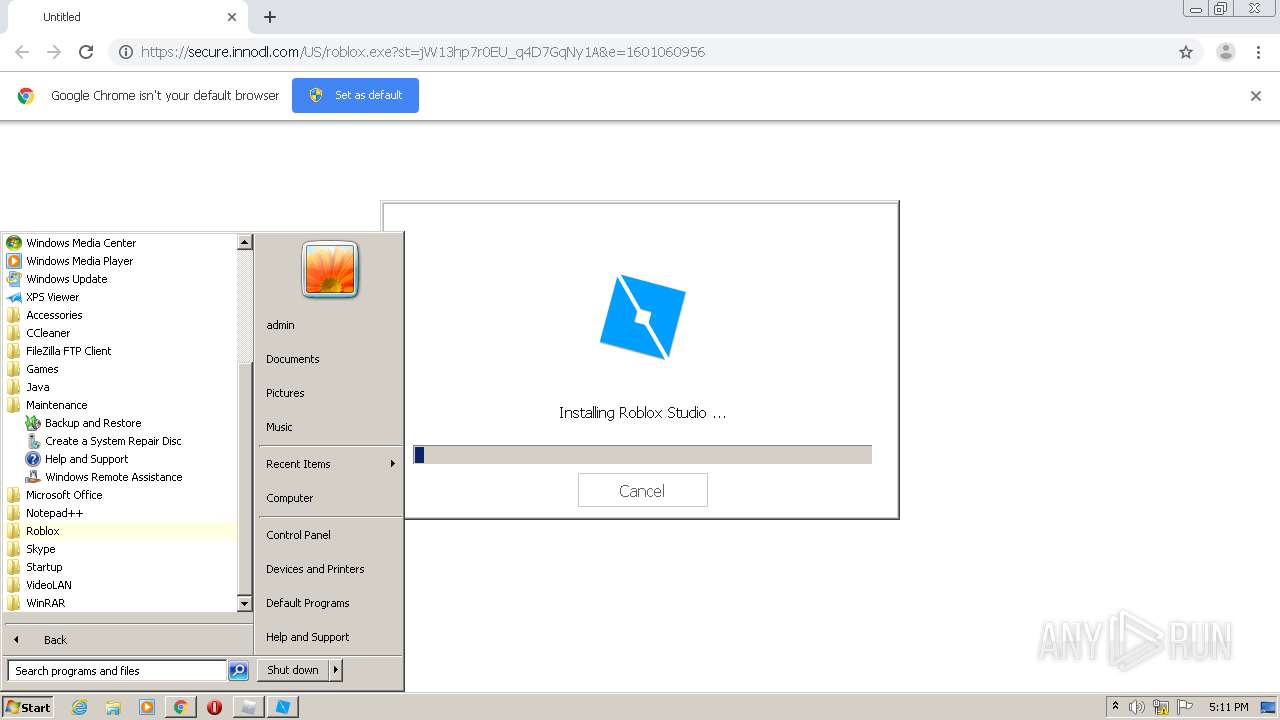The width and height of the screenshot is (1280, 720).
Task: Click the Chrome forward navigation arrow
Action: (x=54, y=52)
